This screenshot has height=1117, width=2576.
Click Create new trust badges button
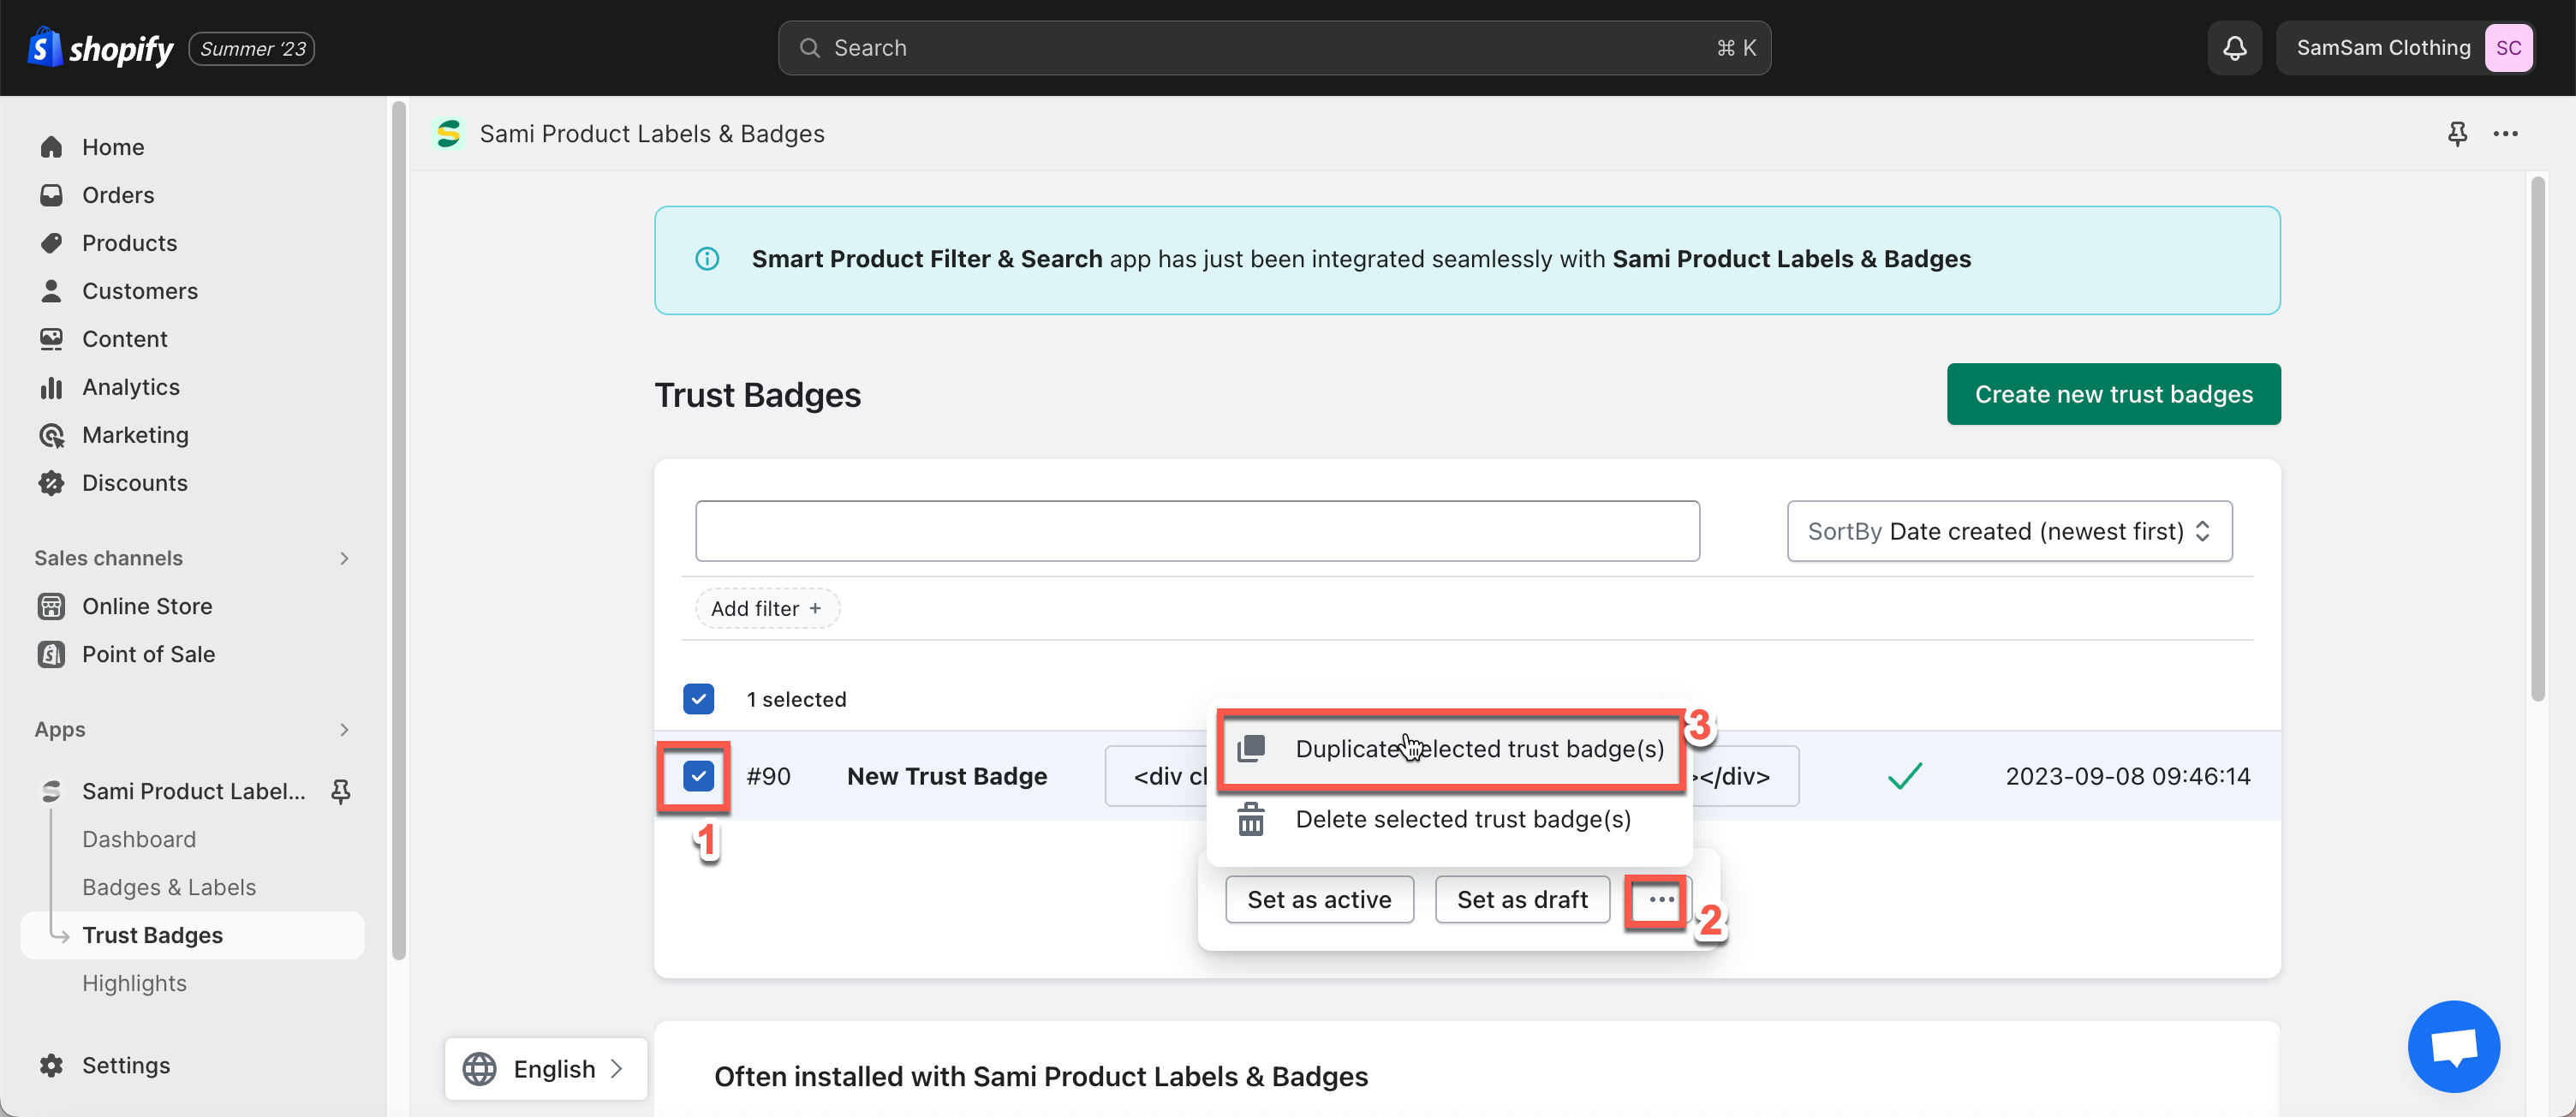coord(2113,394)
